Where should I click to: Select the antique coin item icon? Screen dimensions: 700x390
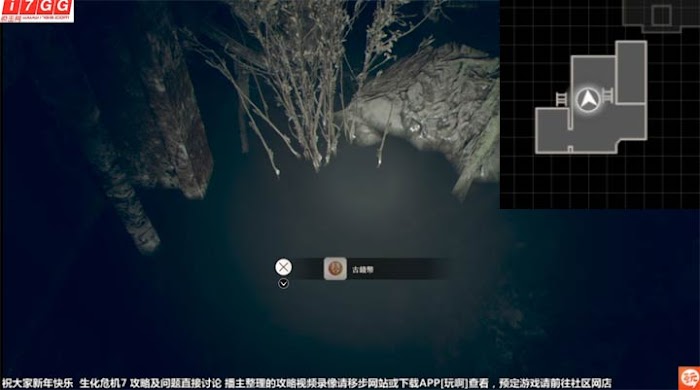[x=335, y=269]
